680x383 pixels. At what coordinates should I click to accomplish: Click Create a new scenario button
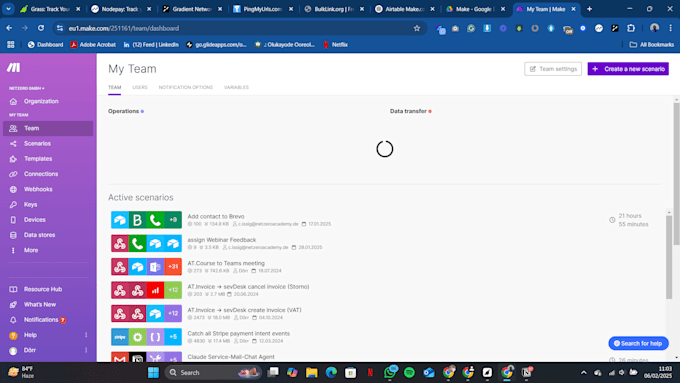(x=628, y=69)
